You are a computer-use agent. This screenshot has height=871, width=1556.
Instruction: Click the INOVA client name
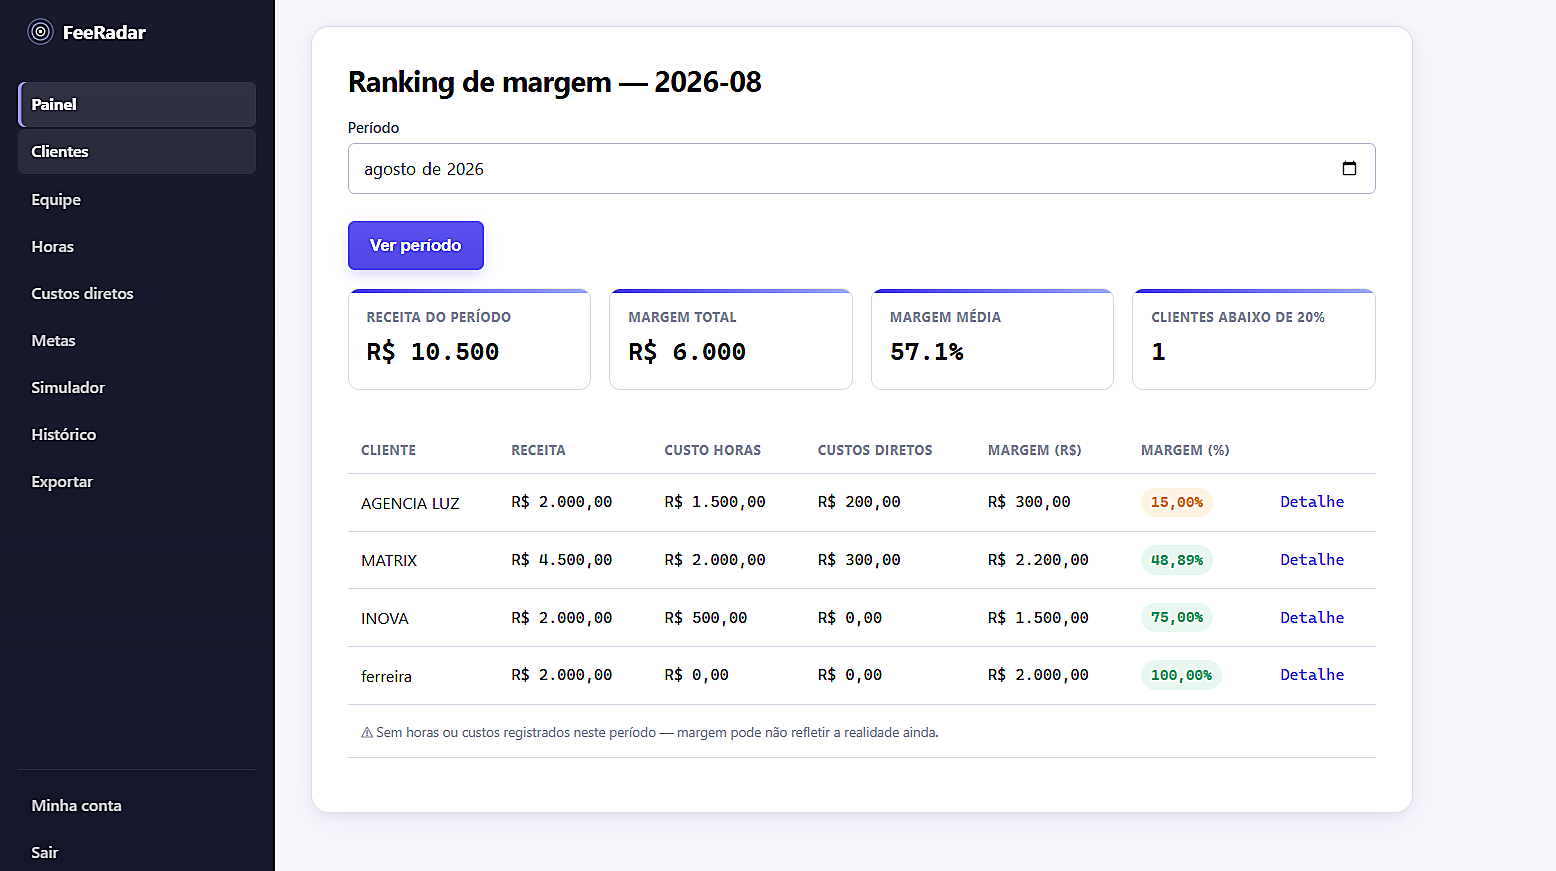(x=385, y=618)
